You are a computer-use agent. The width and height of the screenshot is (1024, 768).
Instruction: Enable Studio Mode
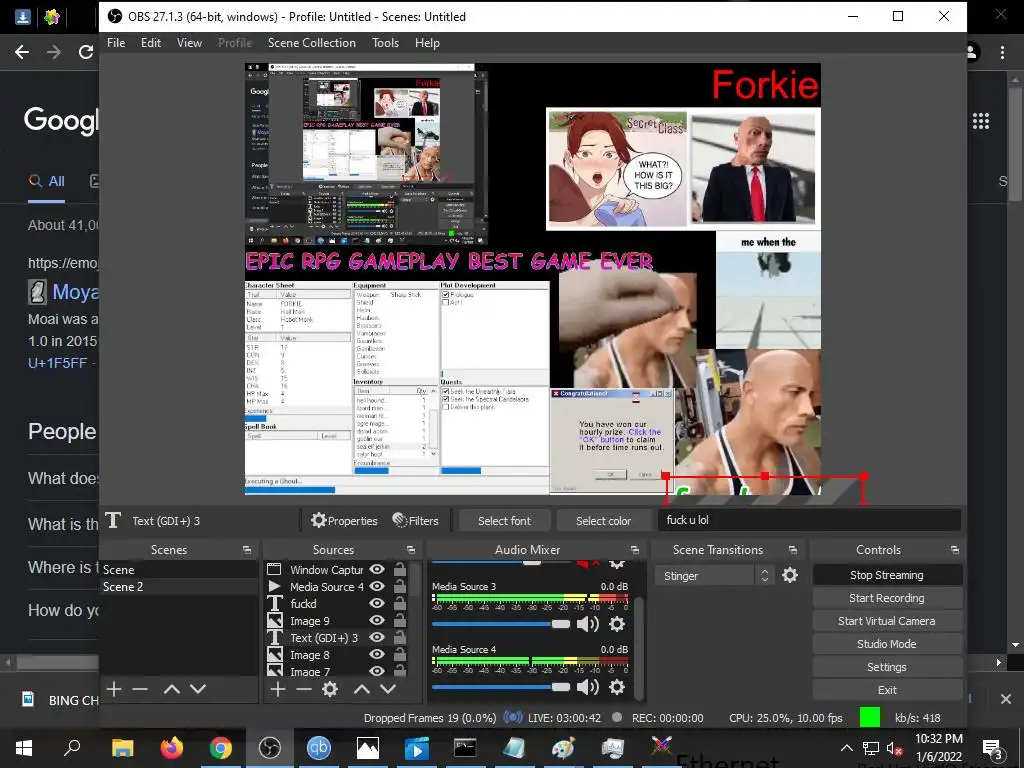pos(887,644)
